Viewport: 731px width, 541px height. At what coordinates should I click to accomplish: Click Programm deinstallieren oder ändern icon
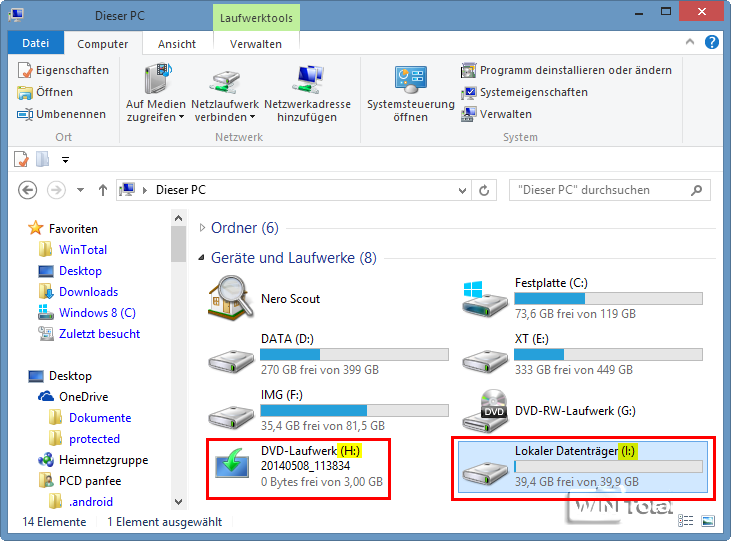[x=469, y=70]
